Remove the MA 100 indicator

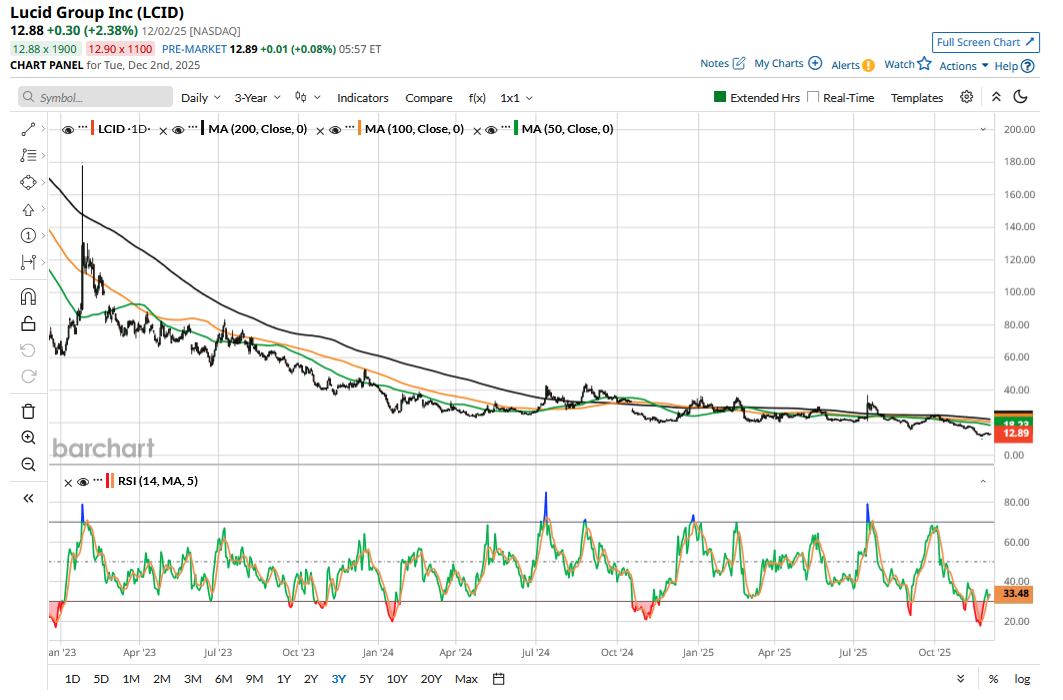tap(320, 131)
